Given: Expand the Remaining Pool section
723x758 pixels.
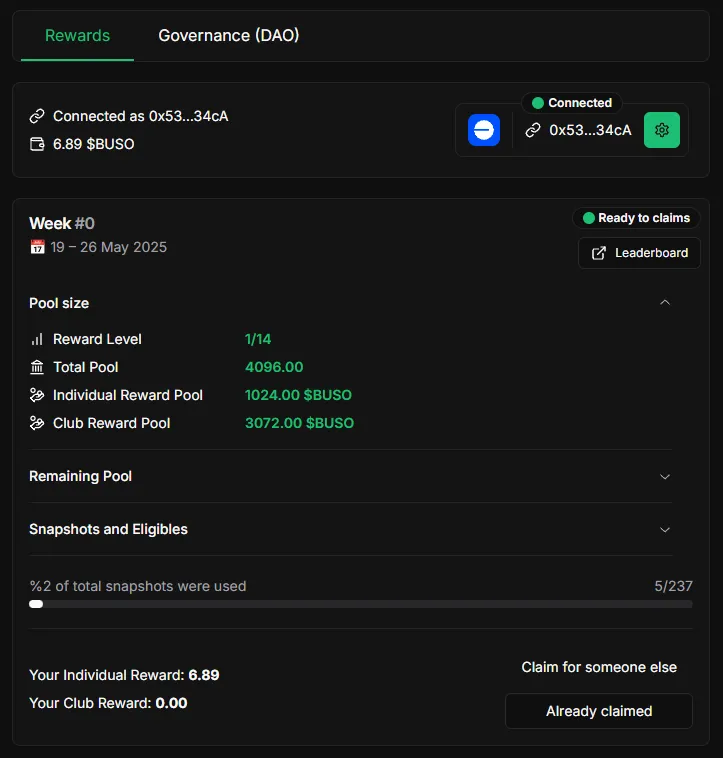Looking at the screenshot, I should pyautogui.click(x=665, y=477).
